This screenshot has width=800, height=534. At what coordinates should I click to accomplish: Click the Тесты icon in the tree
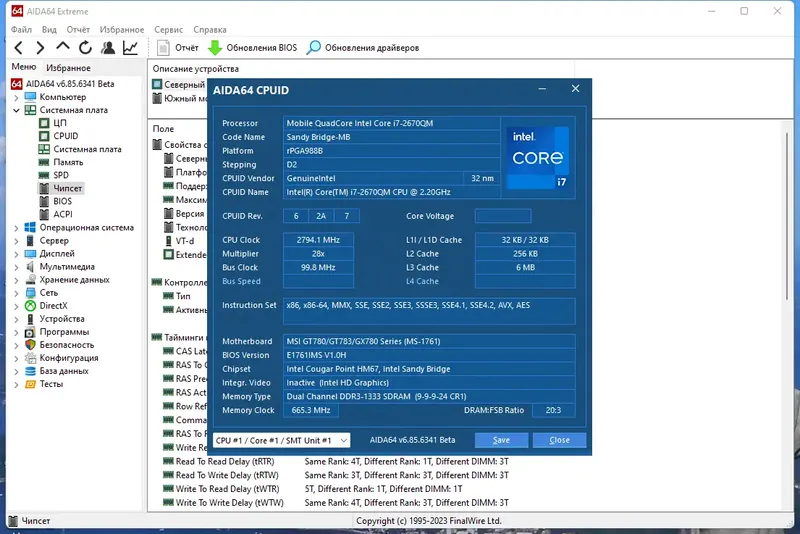pos(31,384)
